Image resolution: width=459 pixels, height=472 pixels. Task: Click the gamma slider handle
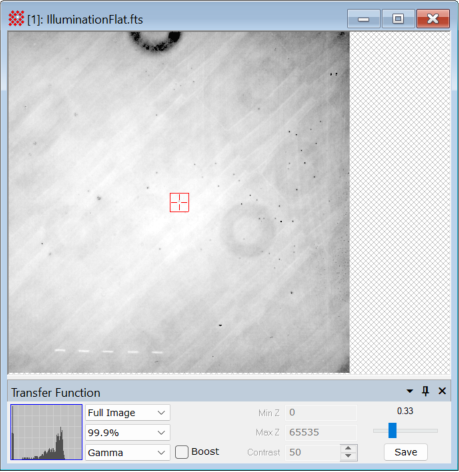[x=393, y=430]
